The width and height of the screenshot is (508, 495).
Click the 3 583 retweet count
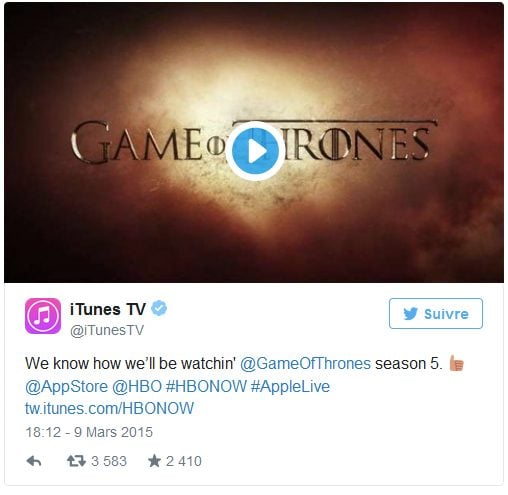[x=109, y=461]
